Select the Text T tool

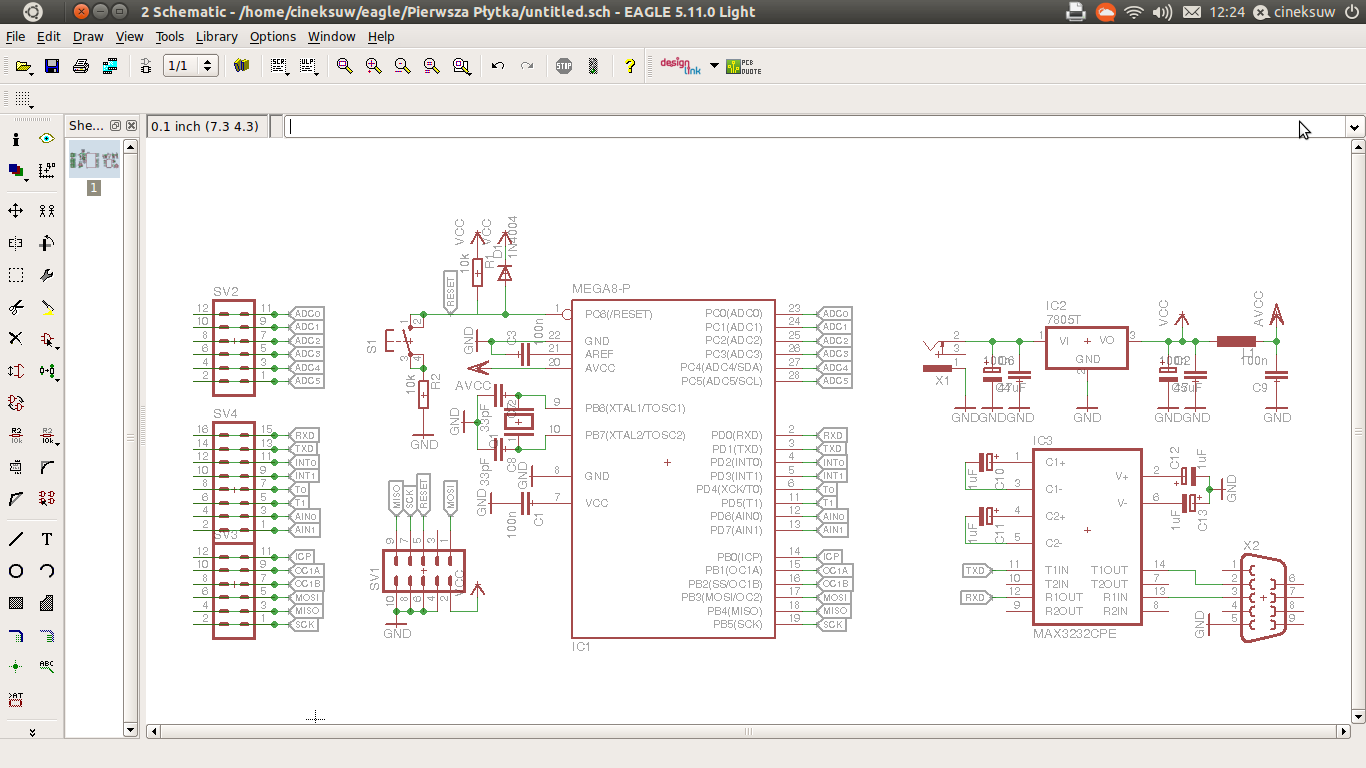pyautogui.click(x=47, y=539)
